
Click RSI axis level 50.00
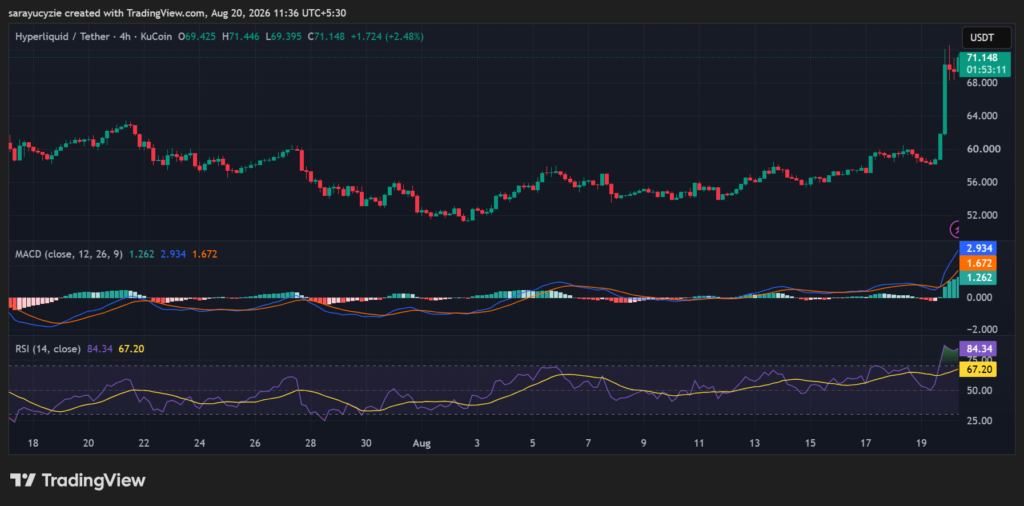click(x=980, y=390)
